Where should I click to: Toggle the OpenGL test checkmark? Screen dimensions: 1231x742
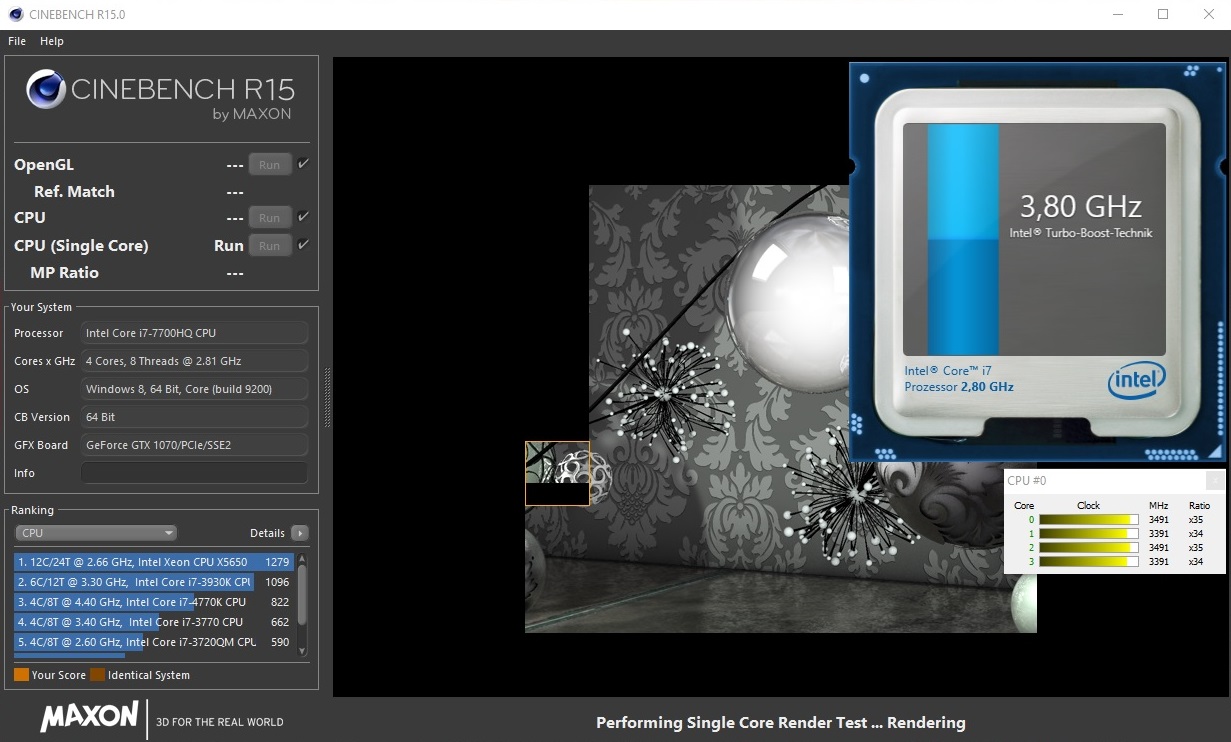[304, 164]
